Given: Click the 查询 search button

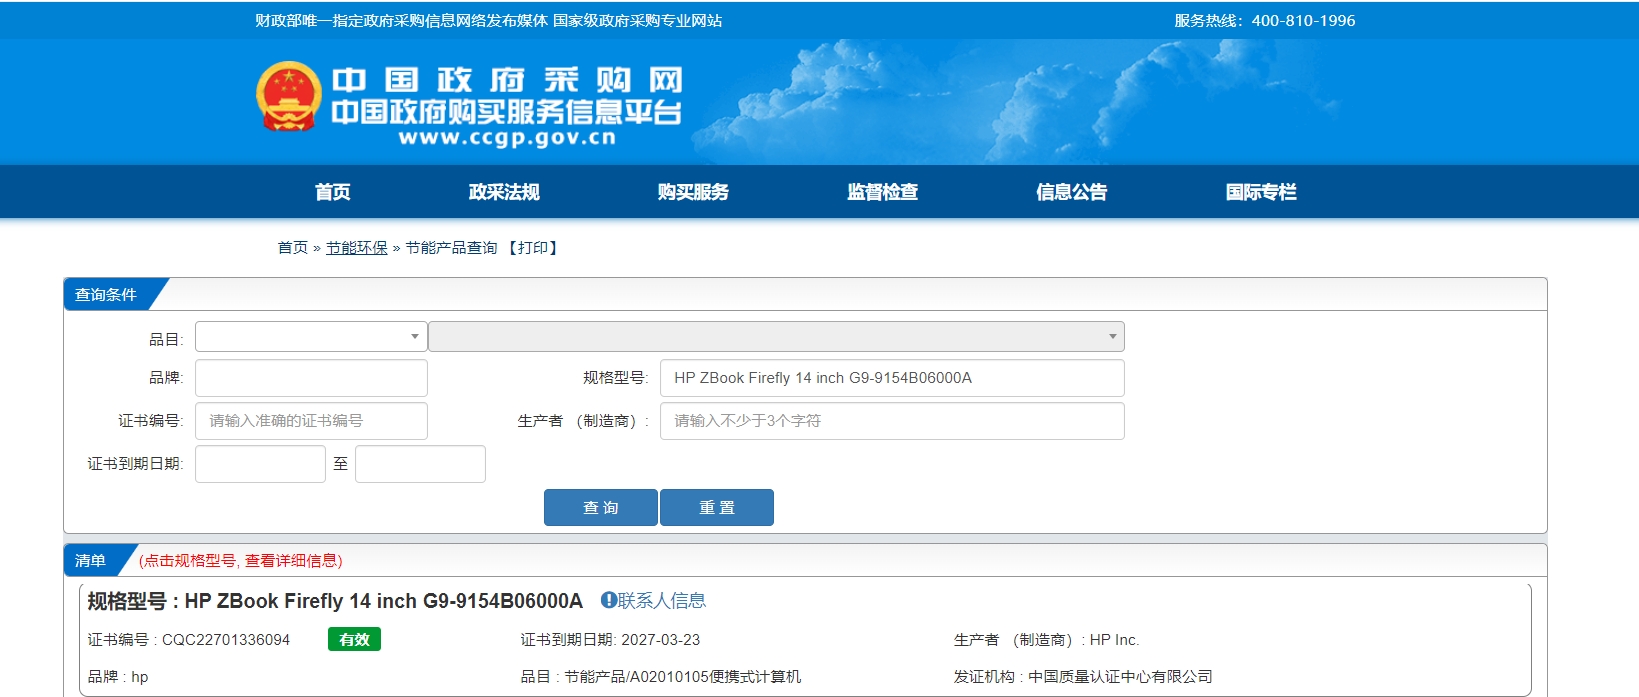Looking at the screenshot, I should point(601,507).
